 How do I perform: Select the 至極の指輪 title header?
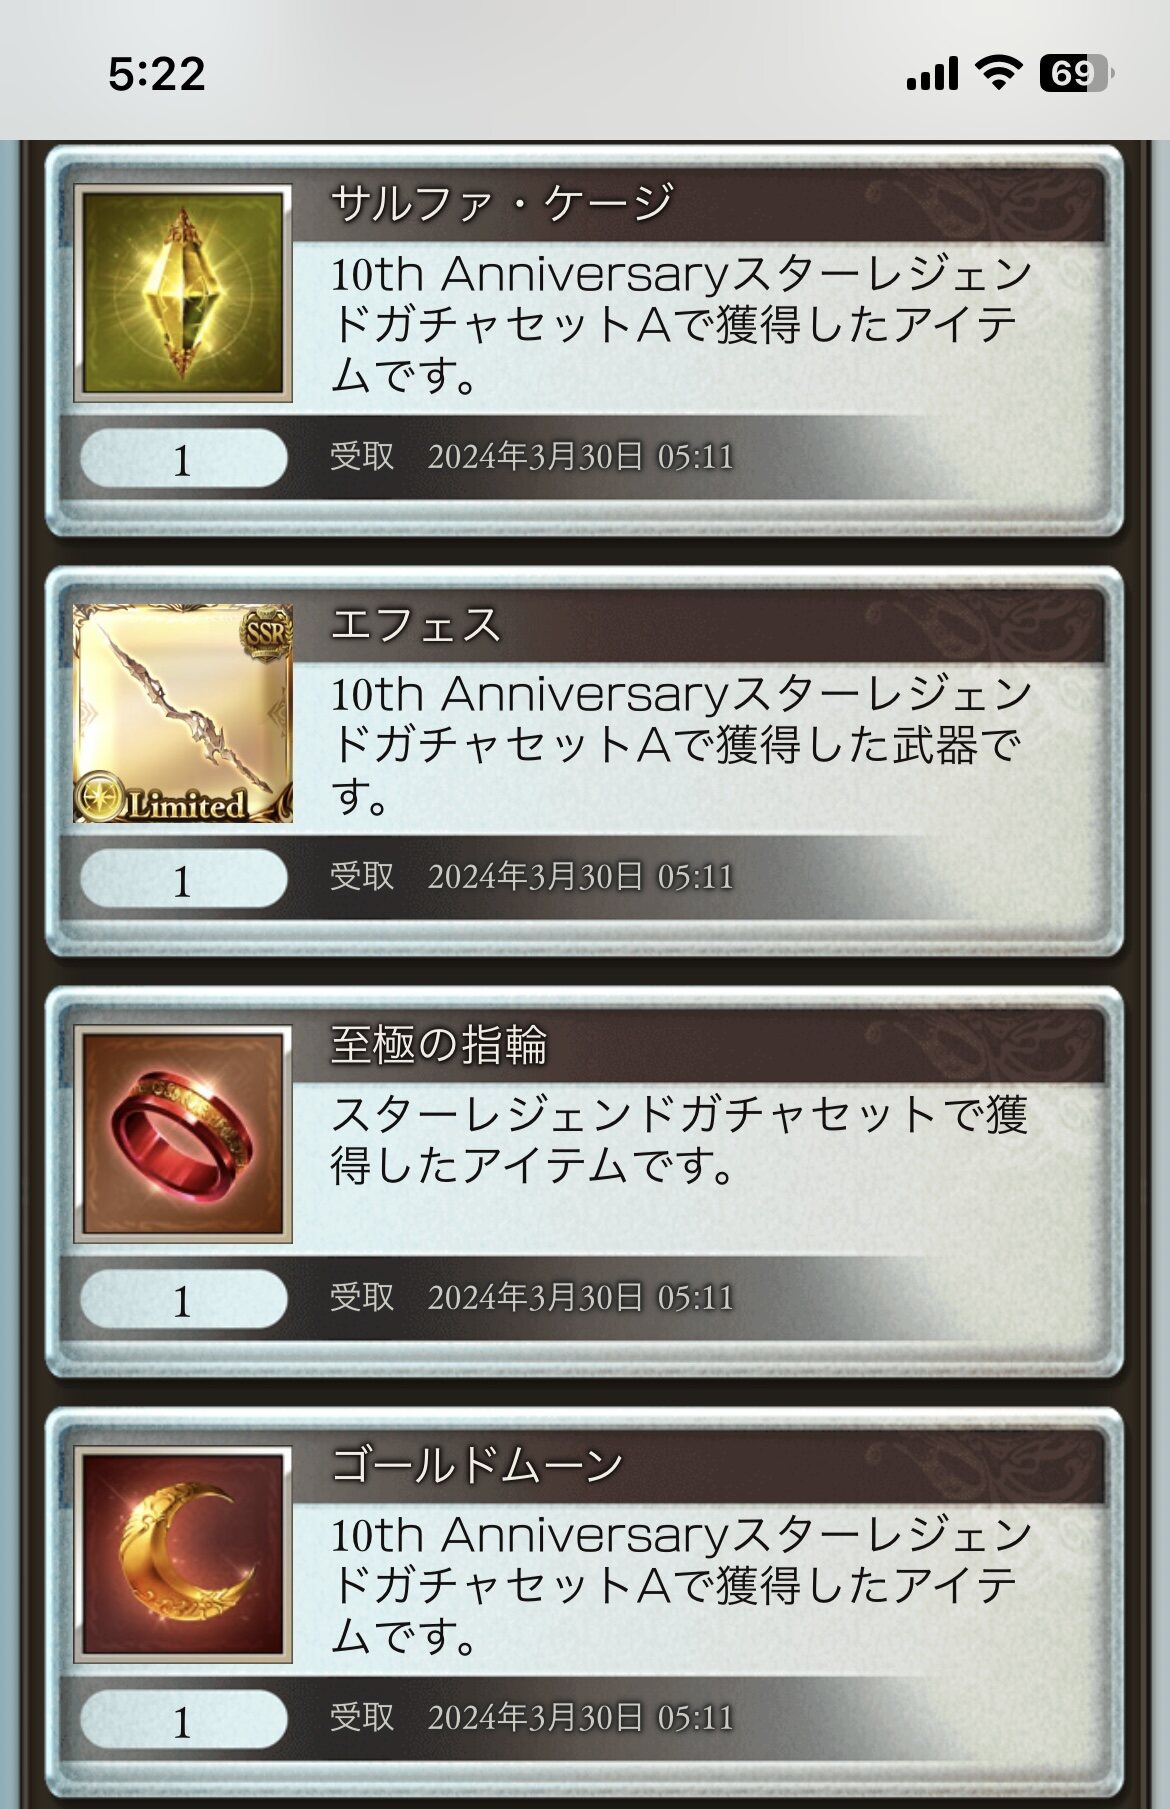point(699,1046)
